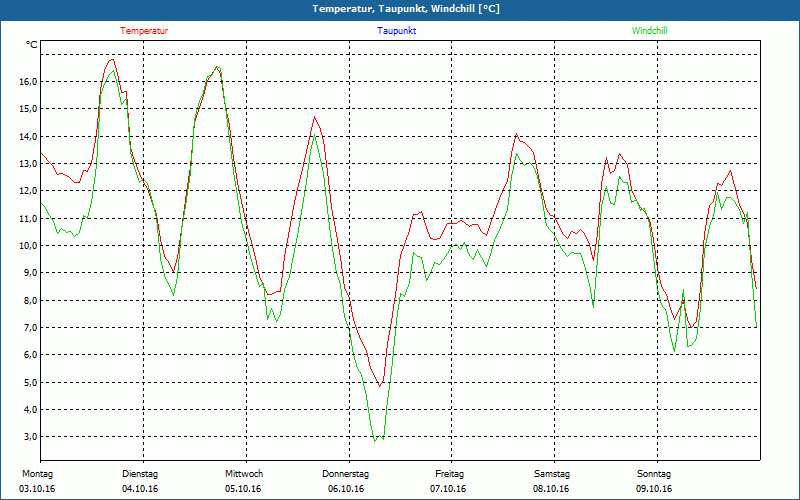The image size is (800, 500).
Task: Click the 4,0 y-axis value
Action: coord(30,410)
